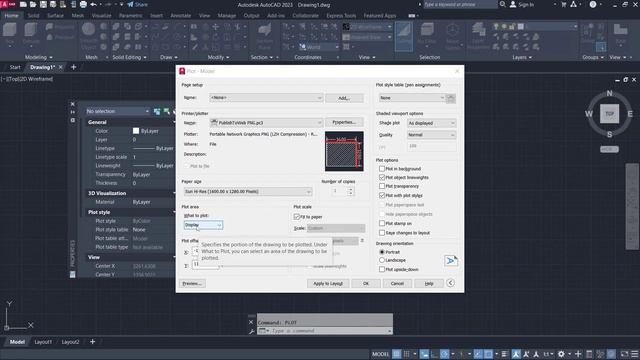The height and width of the screenshot is (360, 640).
Task: Toggle lineweight display icon in status bar
Action: pyautogui.click(x=504, y=354)
